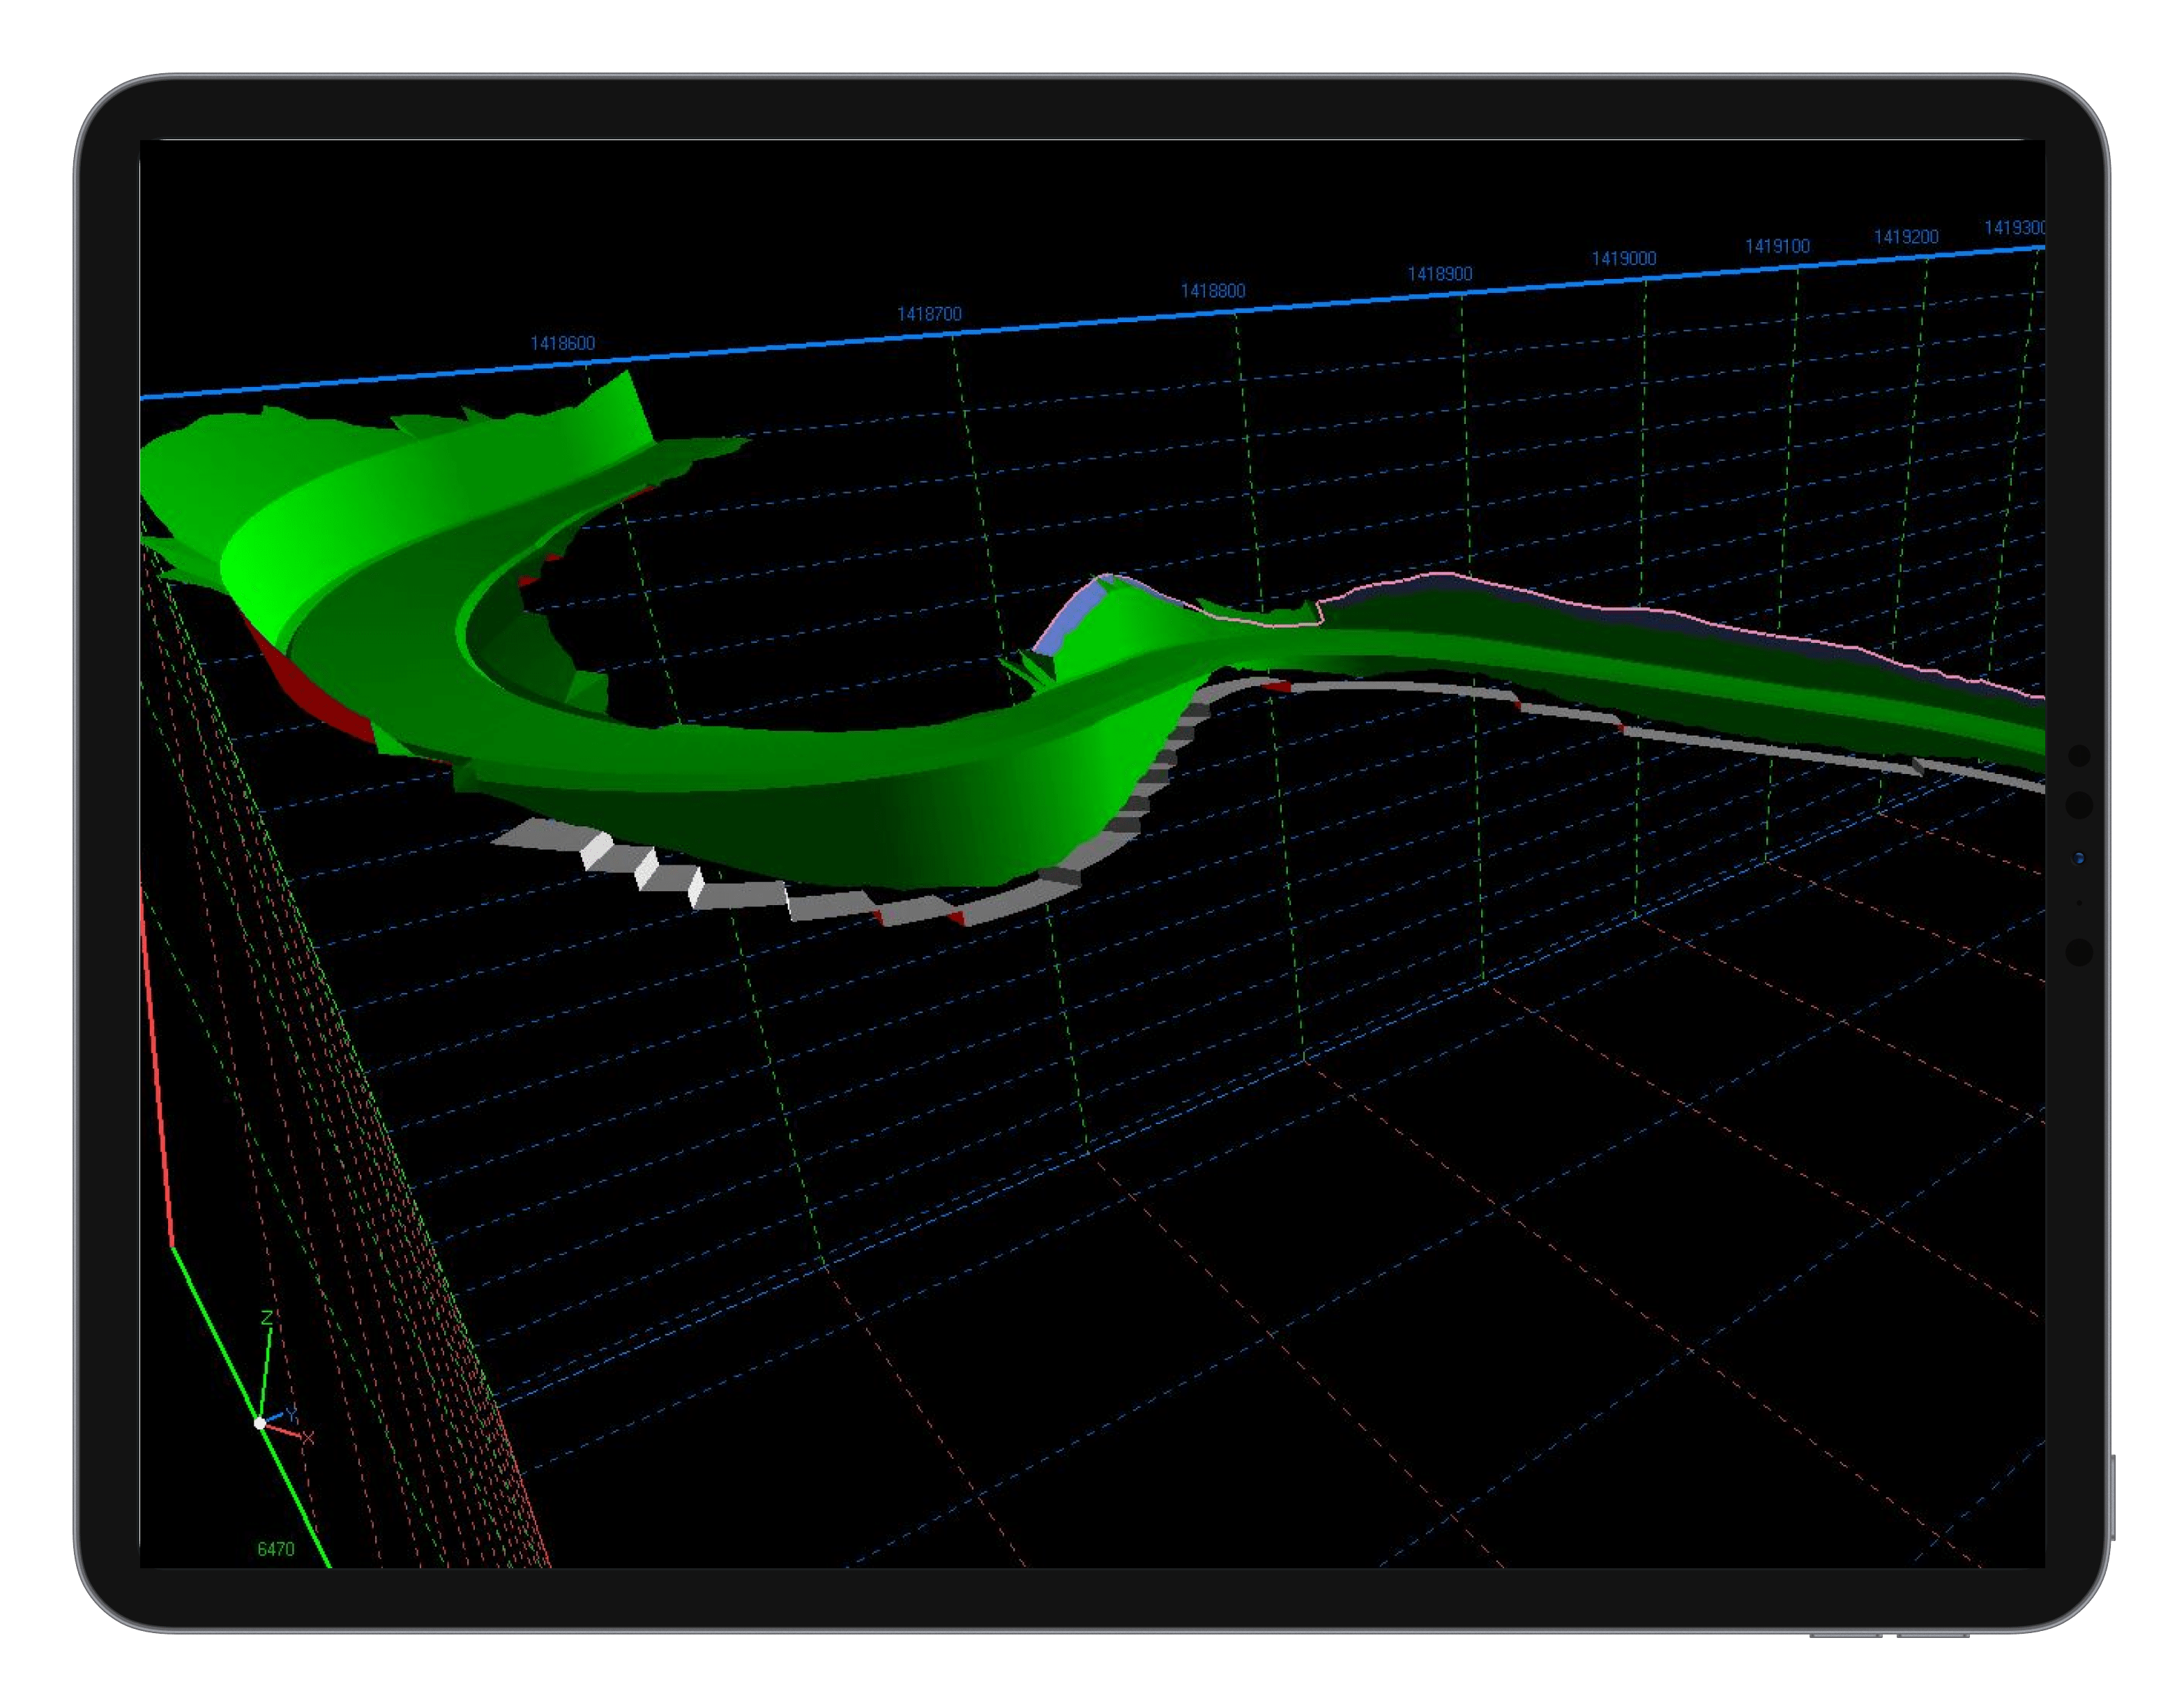The height and width of the screenshot is (1707, 2184).
Task: Click the 1418600 grid coordinate label
Action: 562,343
